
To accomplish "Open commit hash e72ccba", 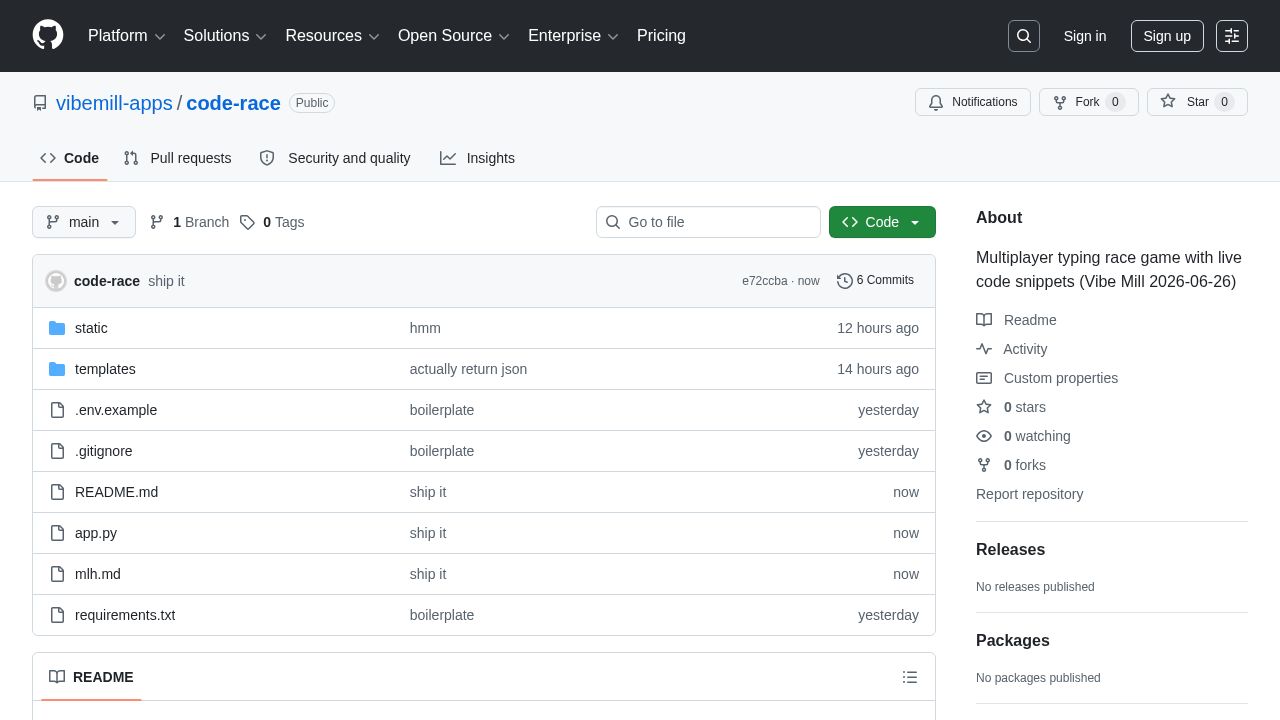I will [x=765, y=281].
